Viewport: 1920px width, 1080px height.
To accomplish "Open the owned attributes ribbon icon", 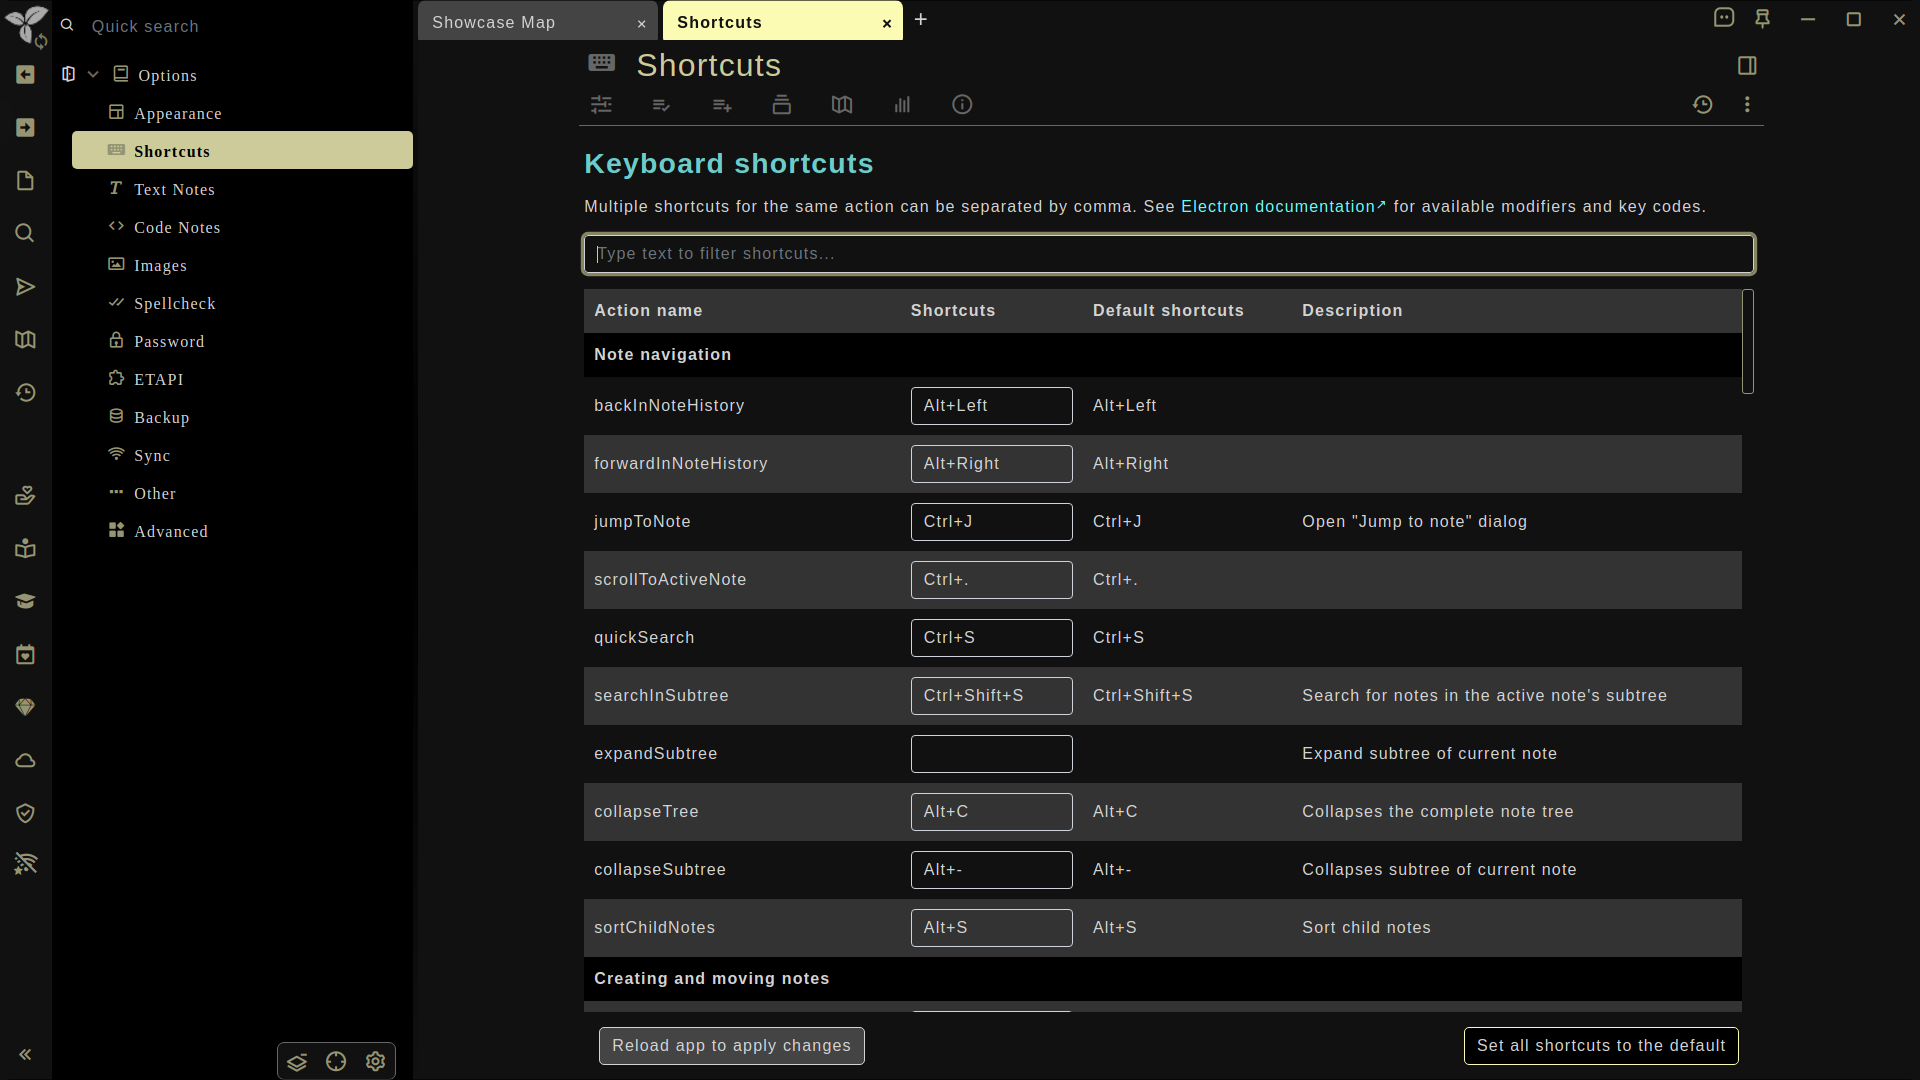I will click(661, 105).
